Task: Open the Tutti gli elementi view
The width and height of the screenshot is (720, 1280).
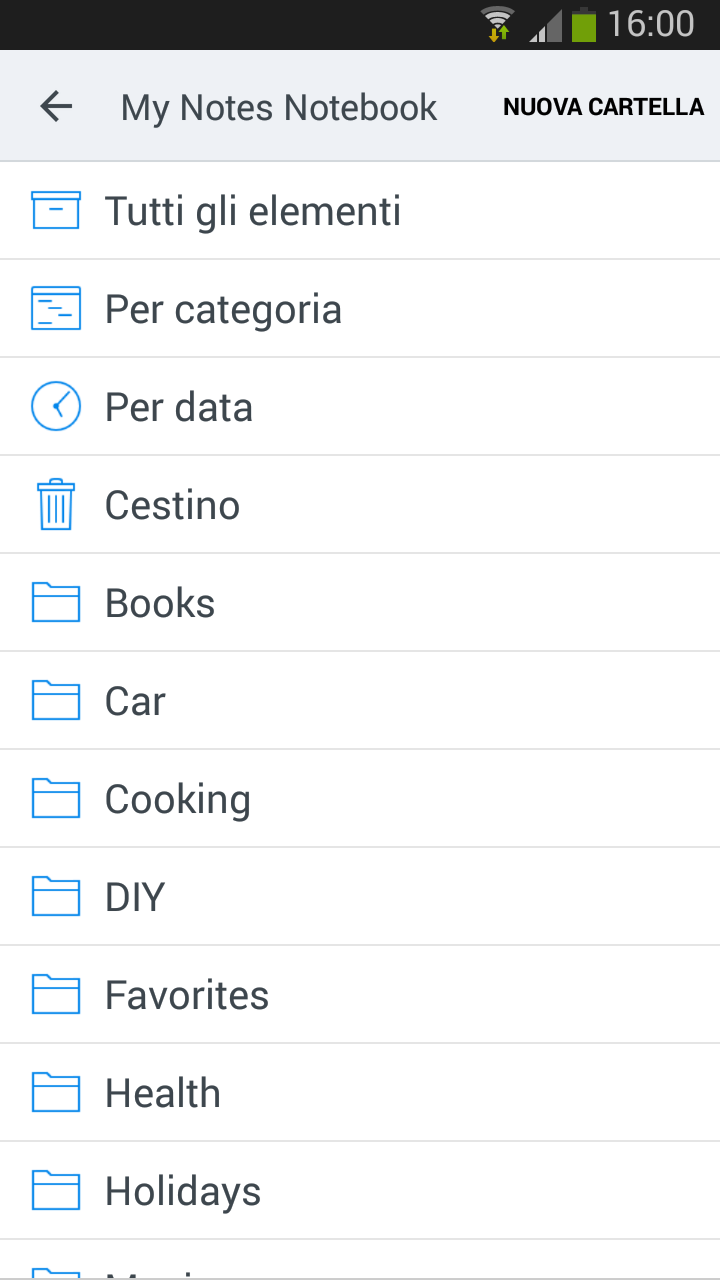Action: point(253,211)
